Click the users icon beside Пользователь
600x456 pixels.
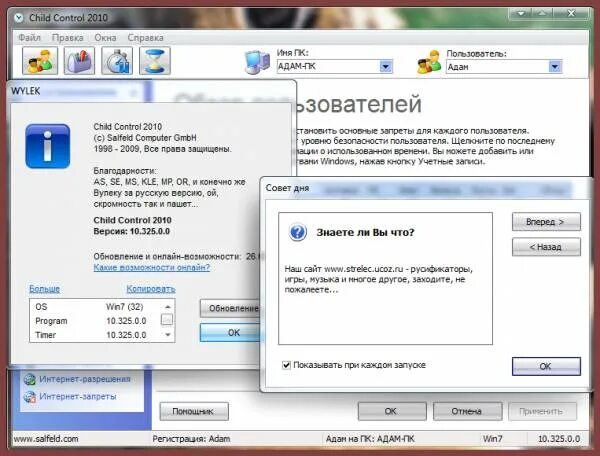(x=429, y=62)
